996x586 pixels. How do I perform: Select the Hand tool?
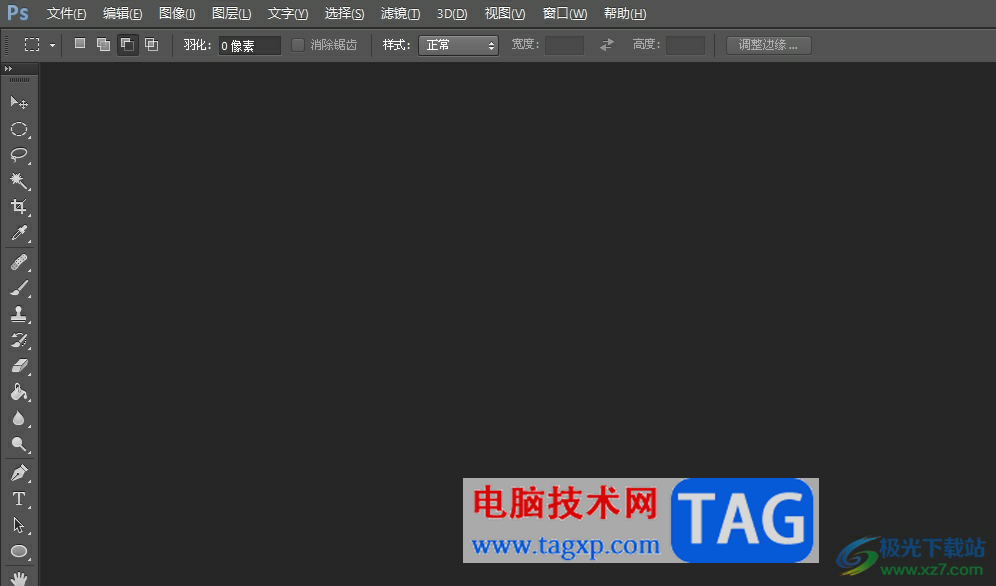(x=19, y=578)
